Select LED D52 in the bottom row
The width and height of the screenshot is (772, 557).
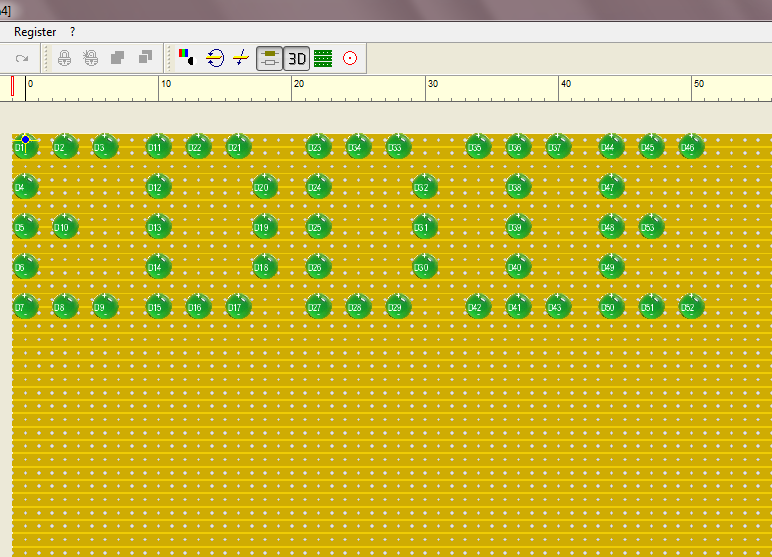pos(691,306)
